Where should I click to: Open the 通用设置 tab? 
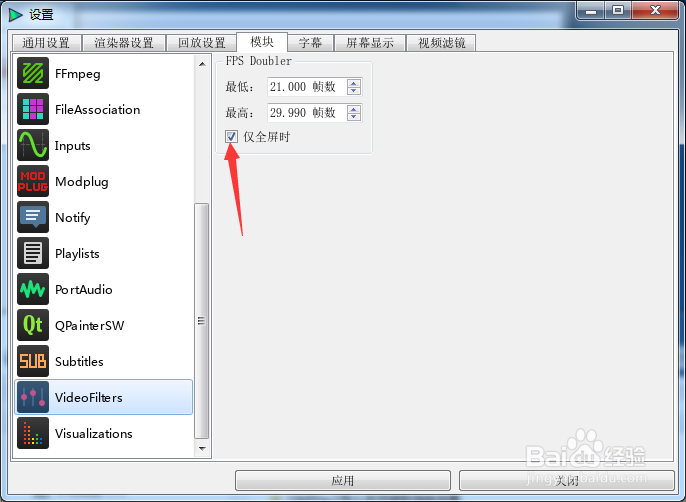click(46, 43)
